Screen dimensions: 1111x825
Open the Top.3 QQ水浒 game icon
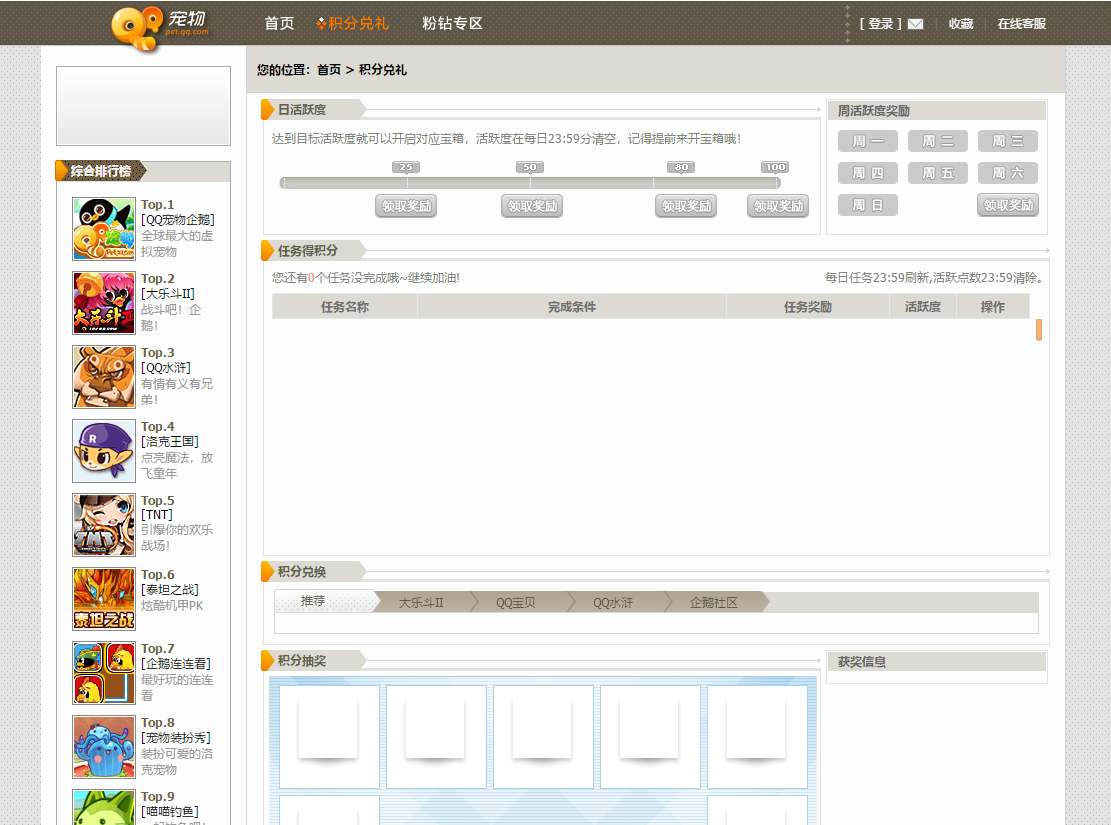pyautogui.click(x=103, y=377)
